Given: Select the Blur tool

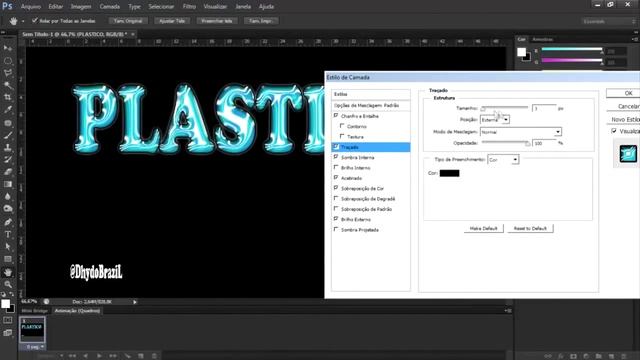Looking at the screenshot, I should pyautogui.click(x=8, y=196).
